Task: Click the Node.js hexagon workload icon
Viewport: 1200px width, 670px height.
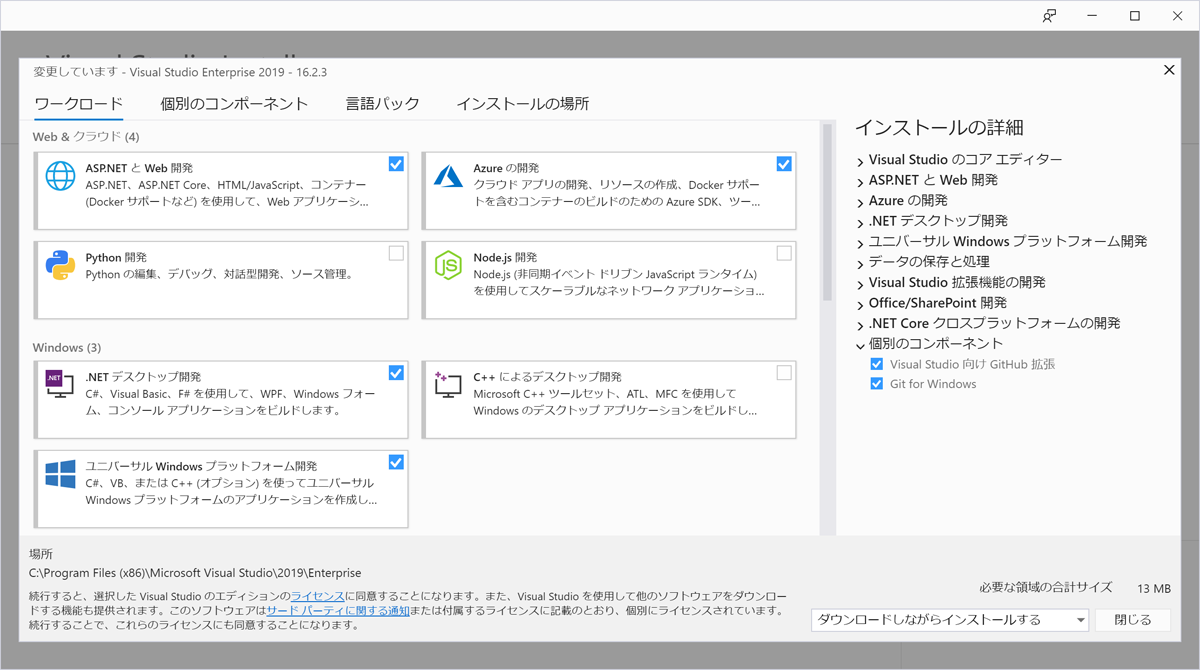Action: click(448, 265)
